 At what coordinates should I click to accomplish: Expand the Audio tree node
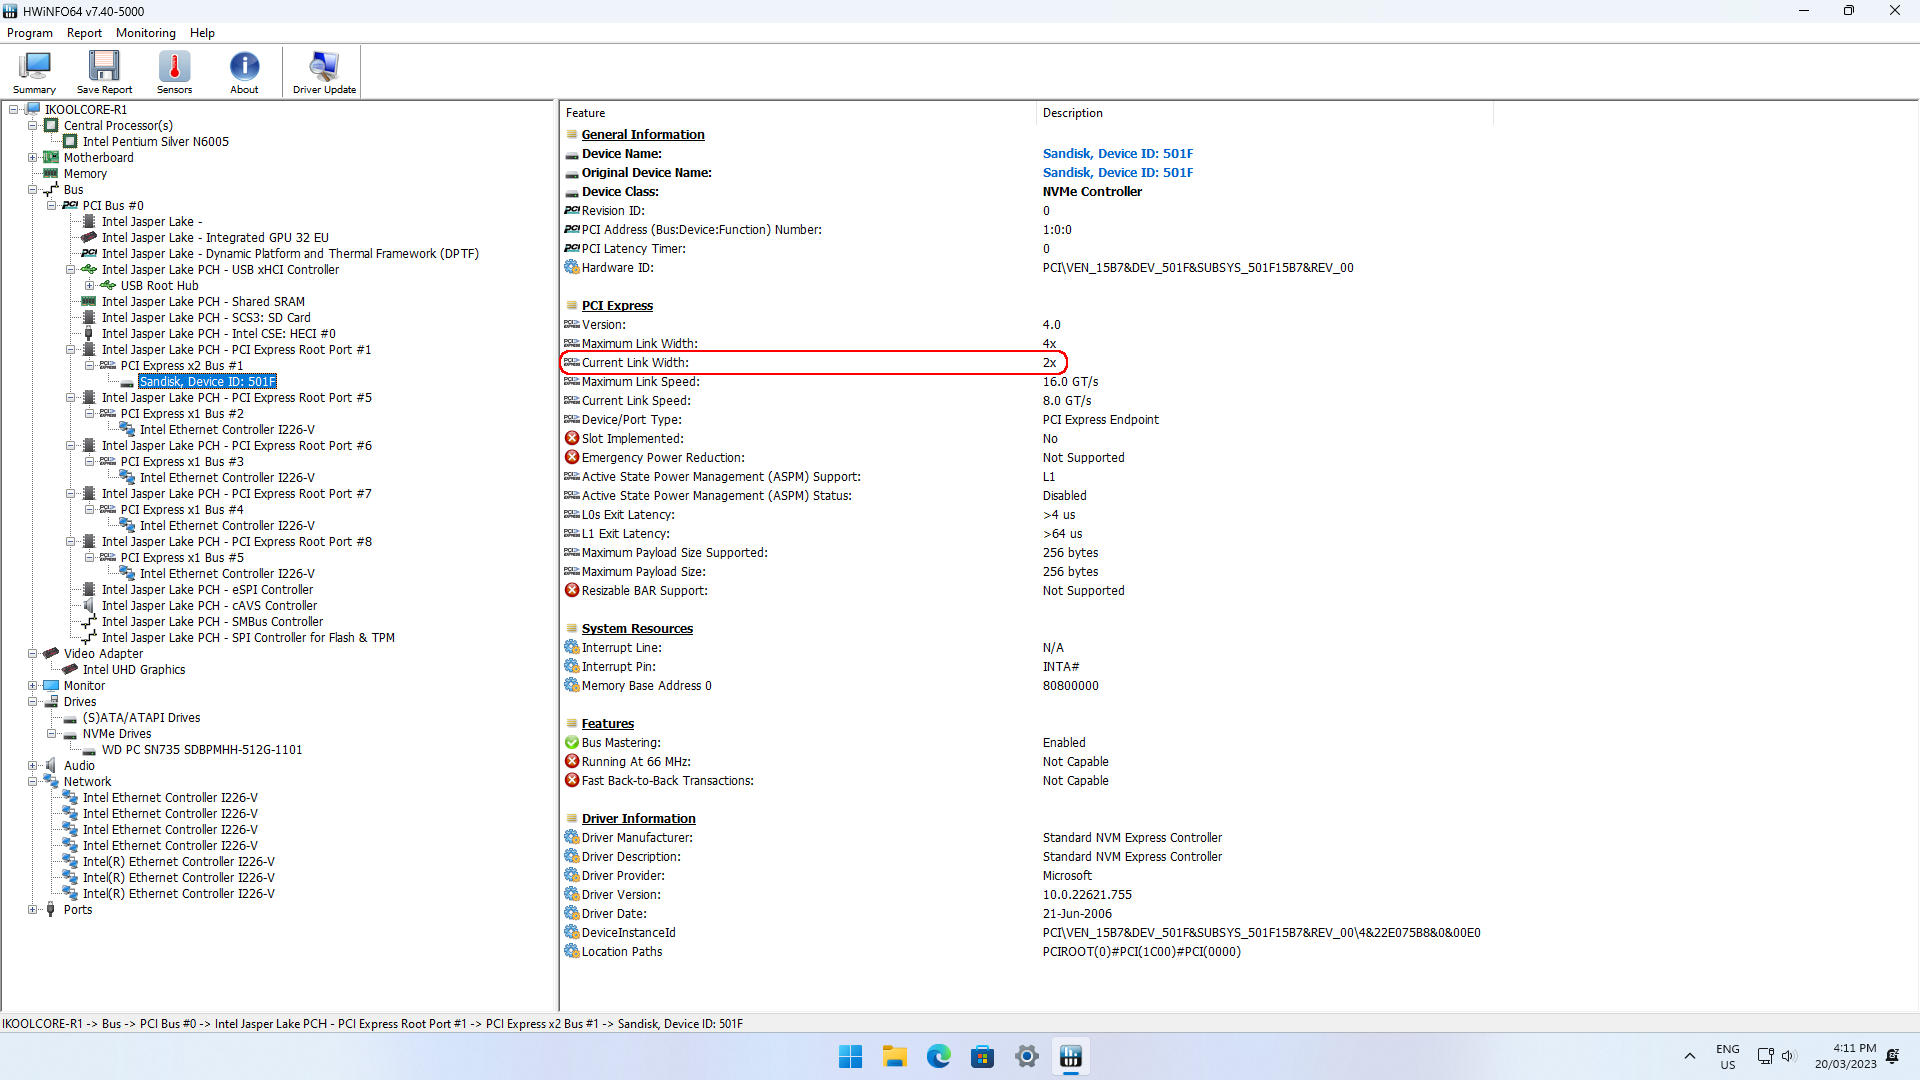tap(33, 766)
